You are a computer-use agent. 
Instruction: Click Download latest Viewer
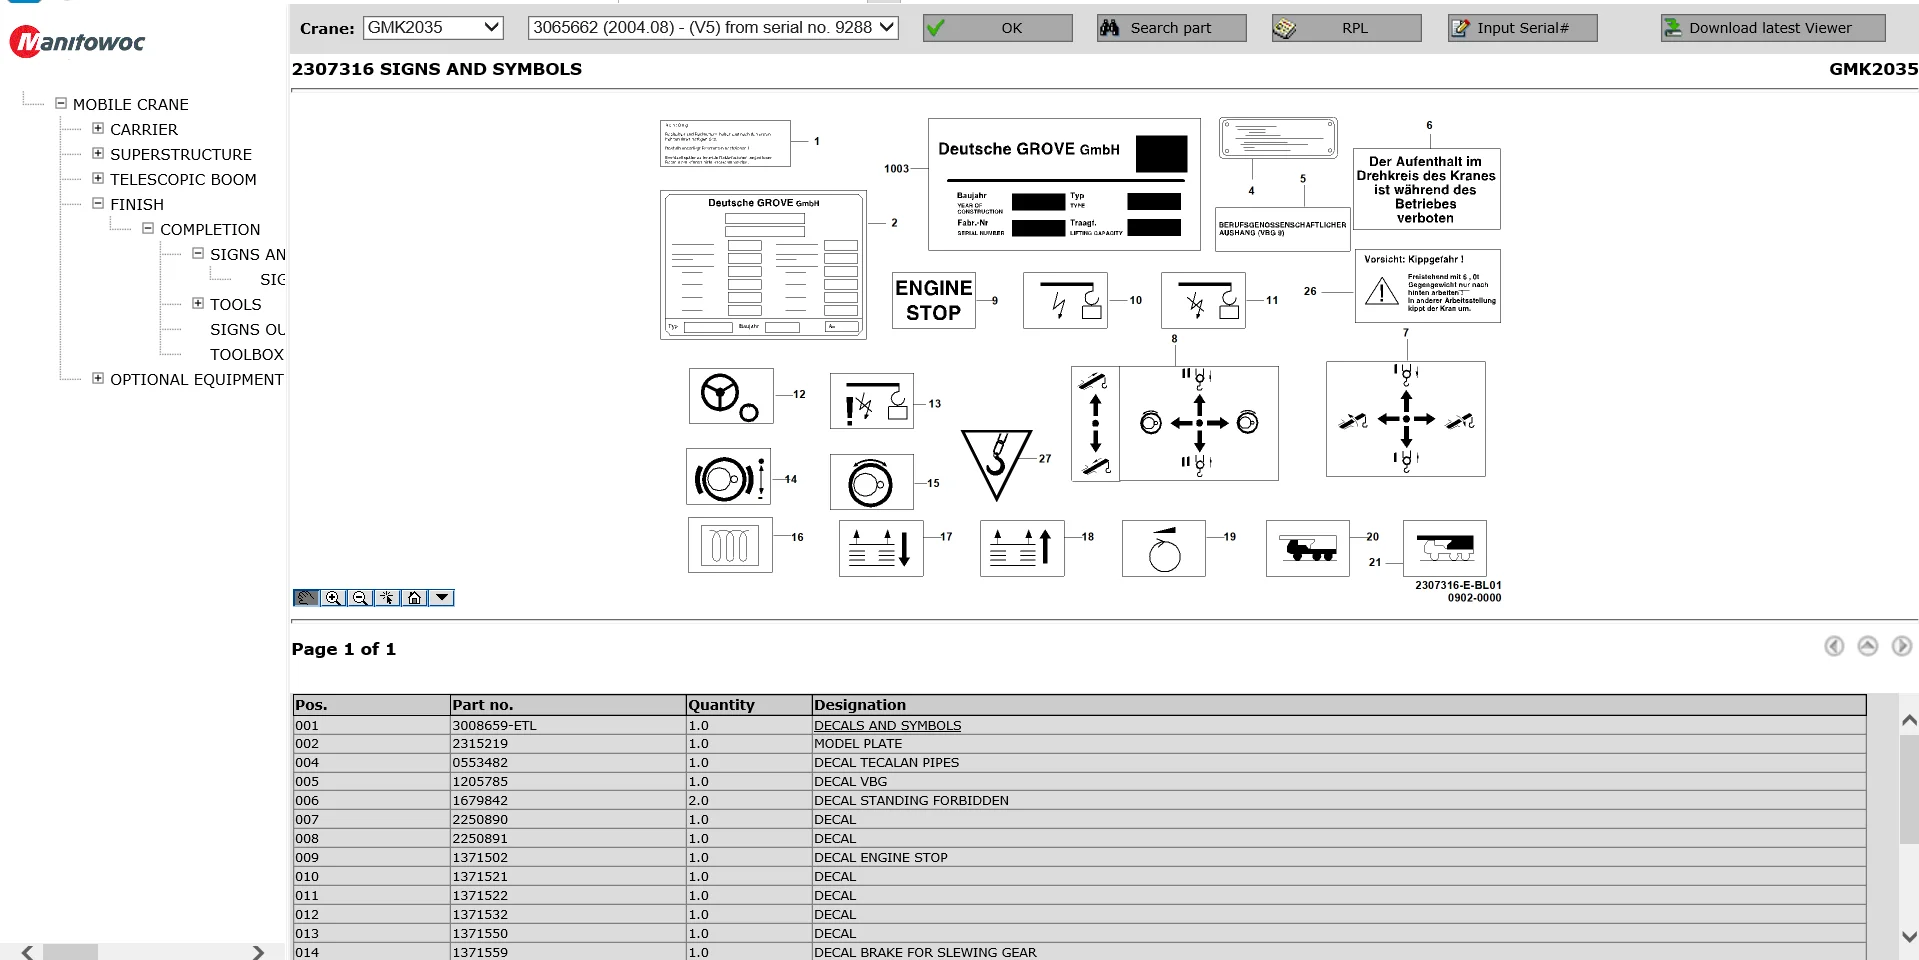tap(1773, 28)
